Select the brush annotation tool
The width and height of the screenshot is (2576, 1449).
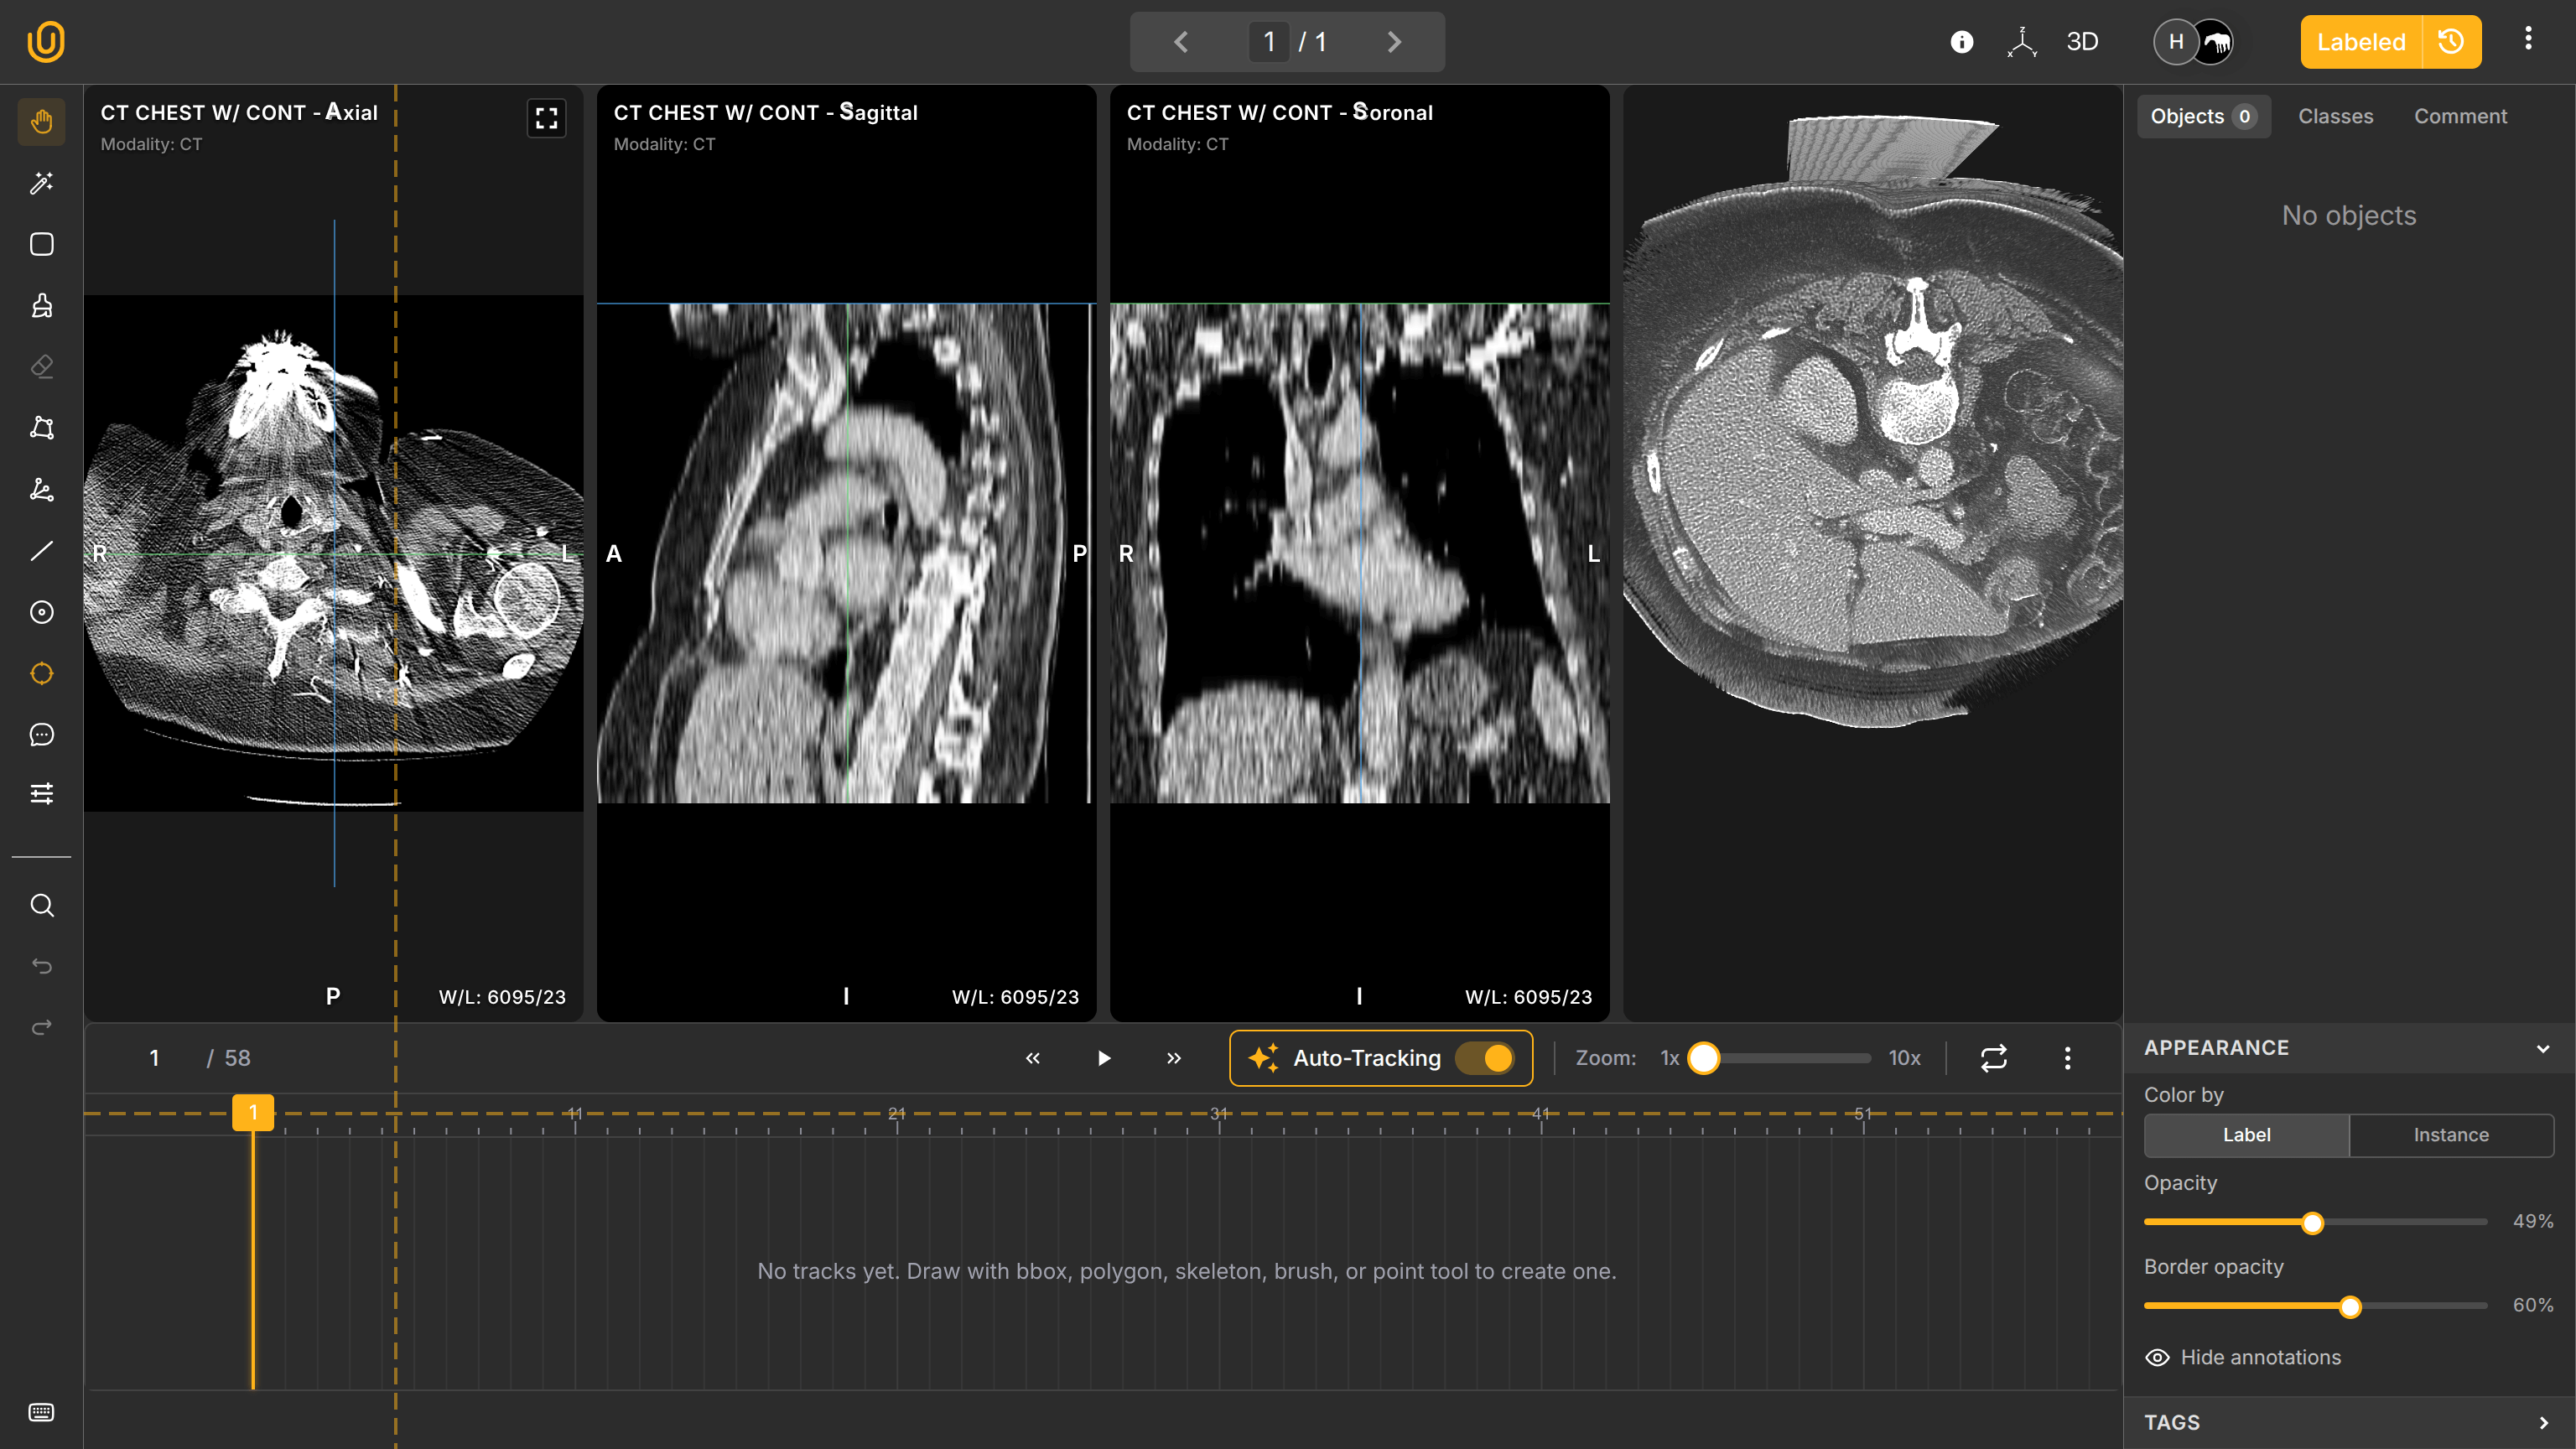coord(41,305)
